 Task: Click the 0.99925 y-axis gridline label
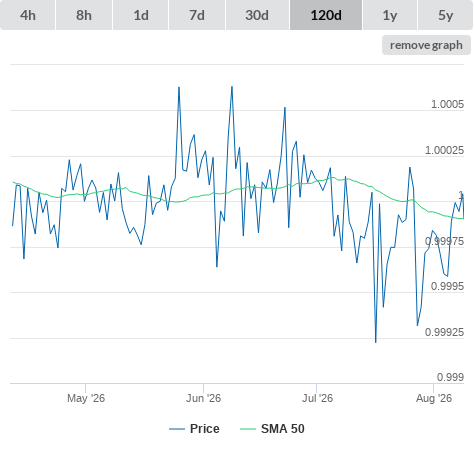(444, 332)
